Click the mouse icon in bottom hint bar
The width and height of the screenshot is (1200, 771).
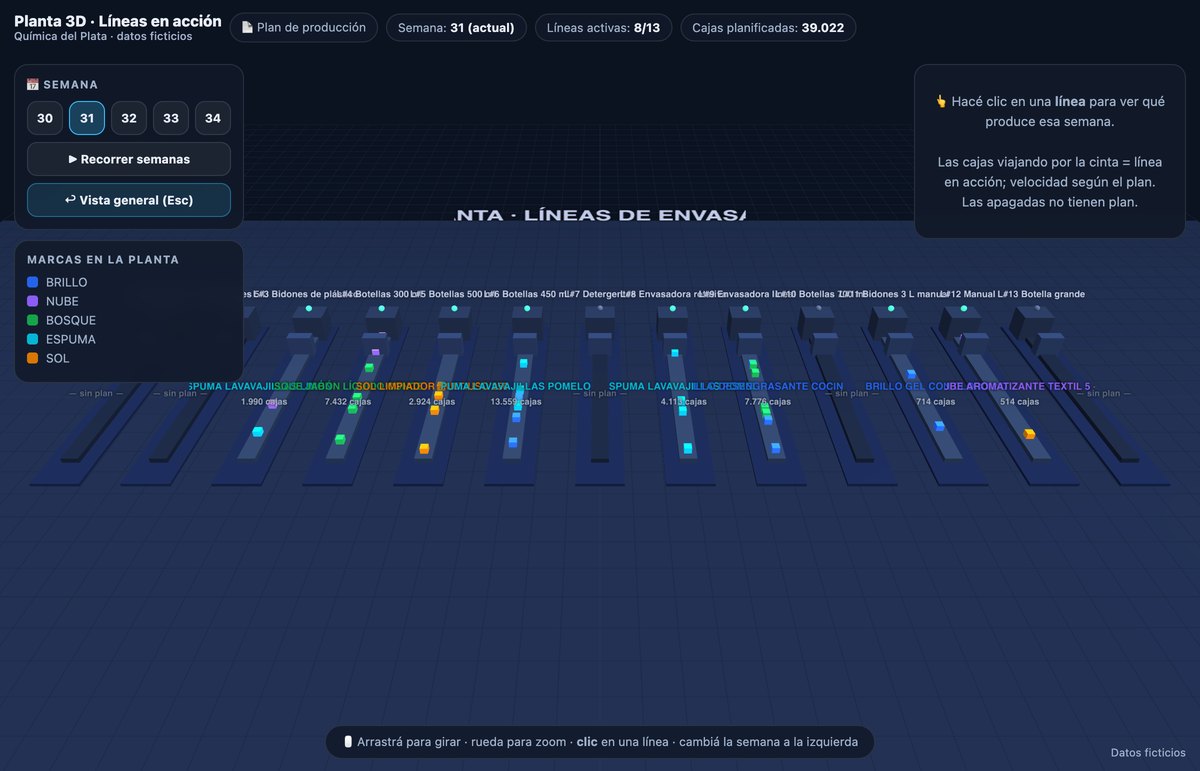348,742
